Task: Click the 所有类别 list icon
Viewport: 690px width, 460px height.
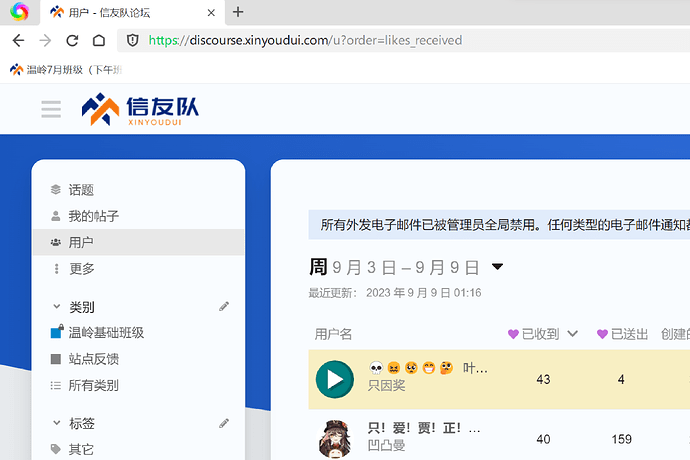Action: click(55, 386)
